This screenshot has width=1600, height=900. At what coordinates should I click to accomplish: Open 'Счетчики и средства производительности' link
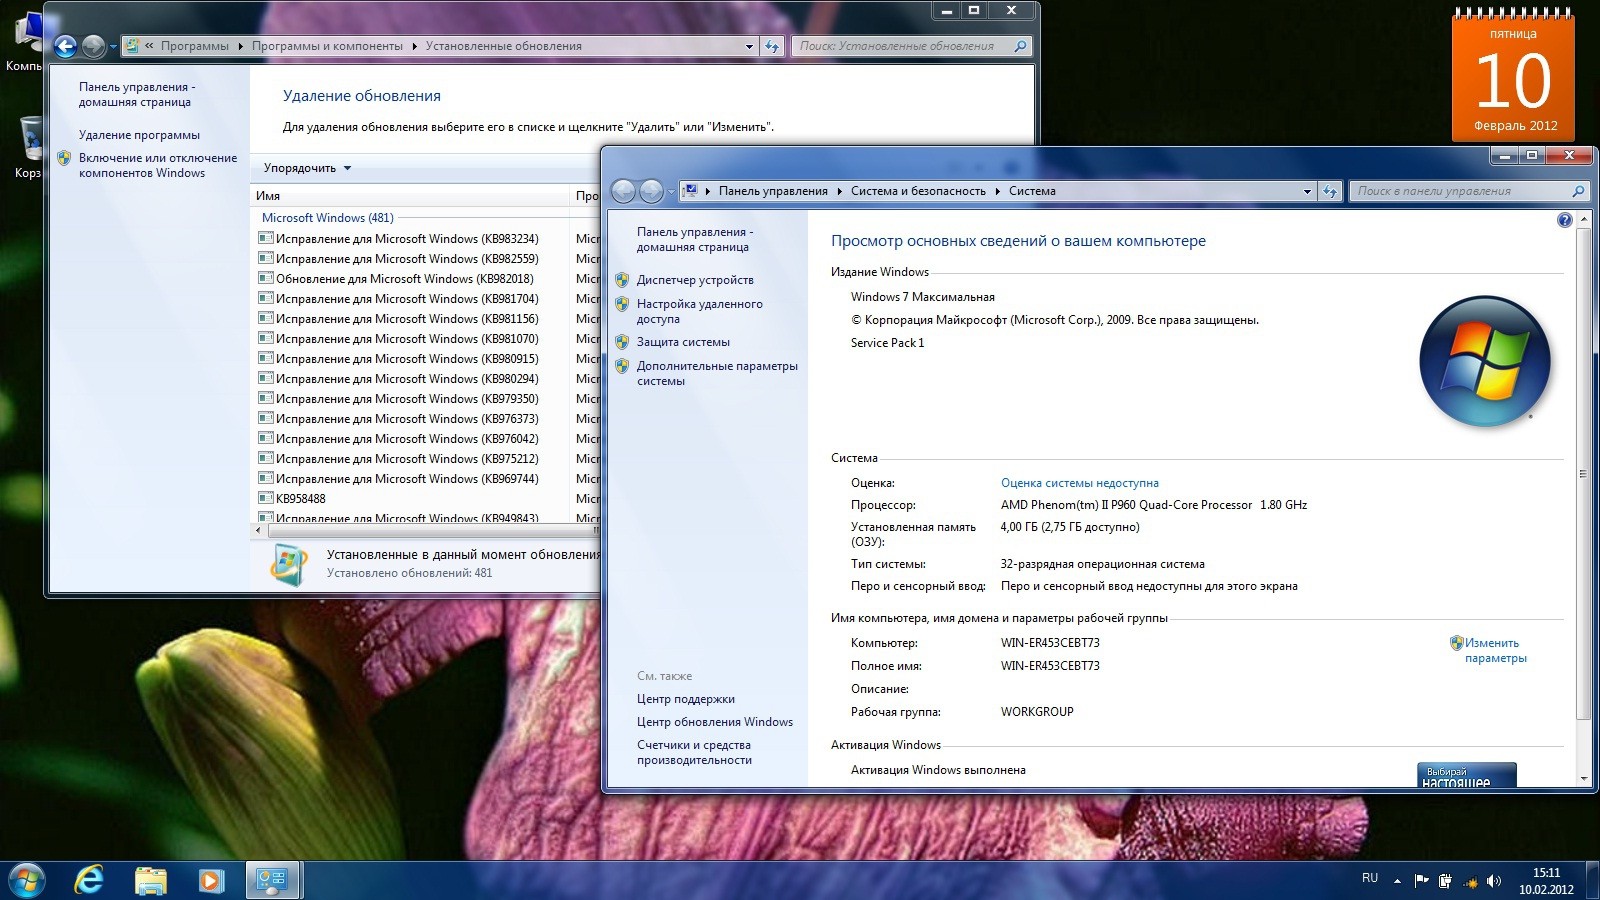coord(694,752)
